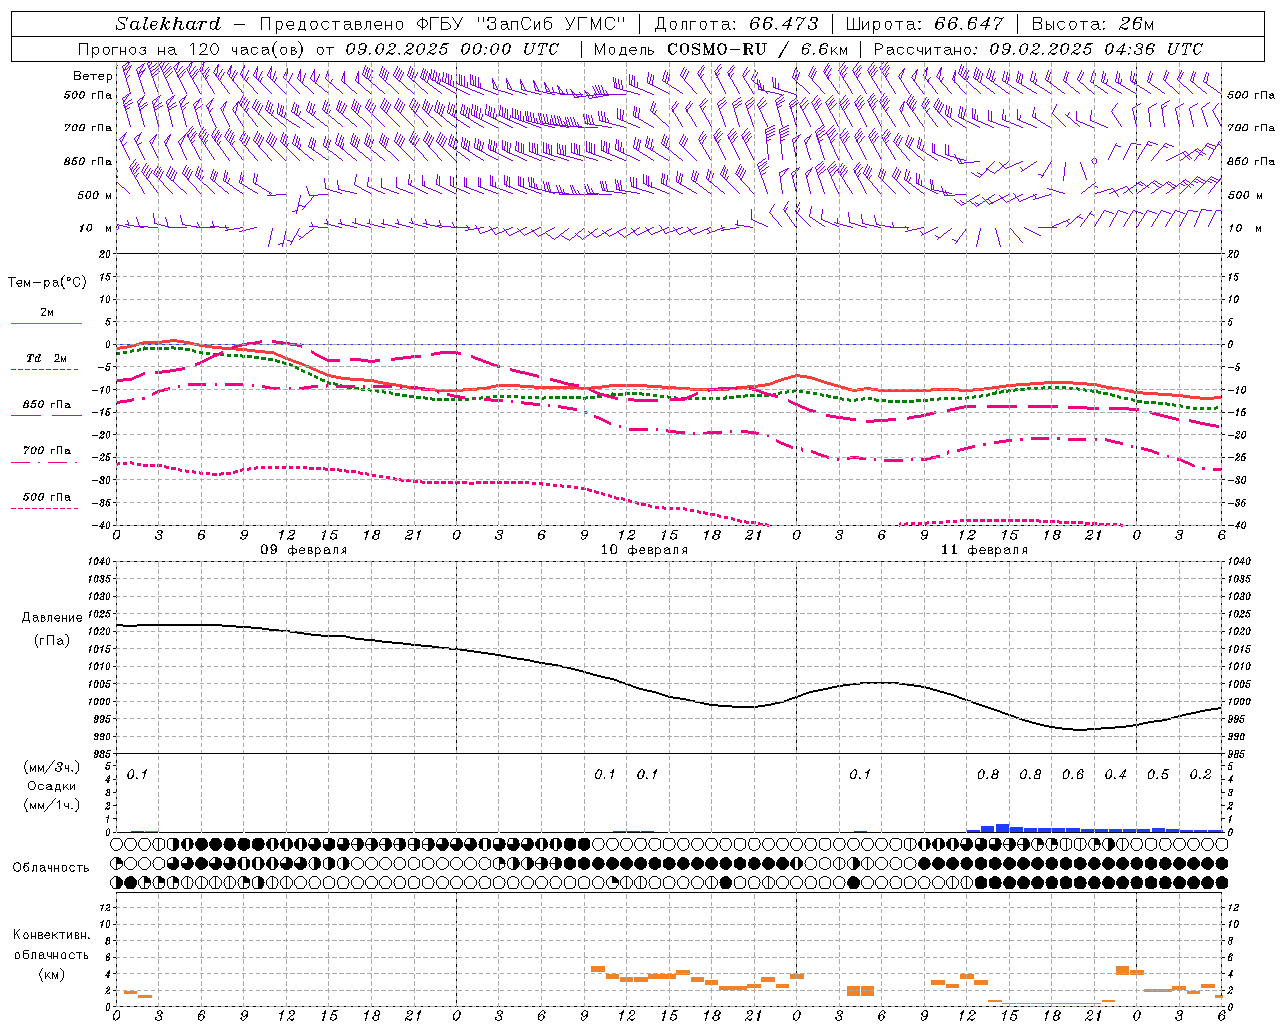Click the Рассчитано: 09.02.2025 04:36 UTC timestamp
Viewport: 1280px width, 1024px height.
point(1038,49)
